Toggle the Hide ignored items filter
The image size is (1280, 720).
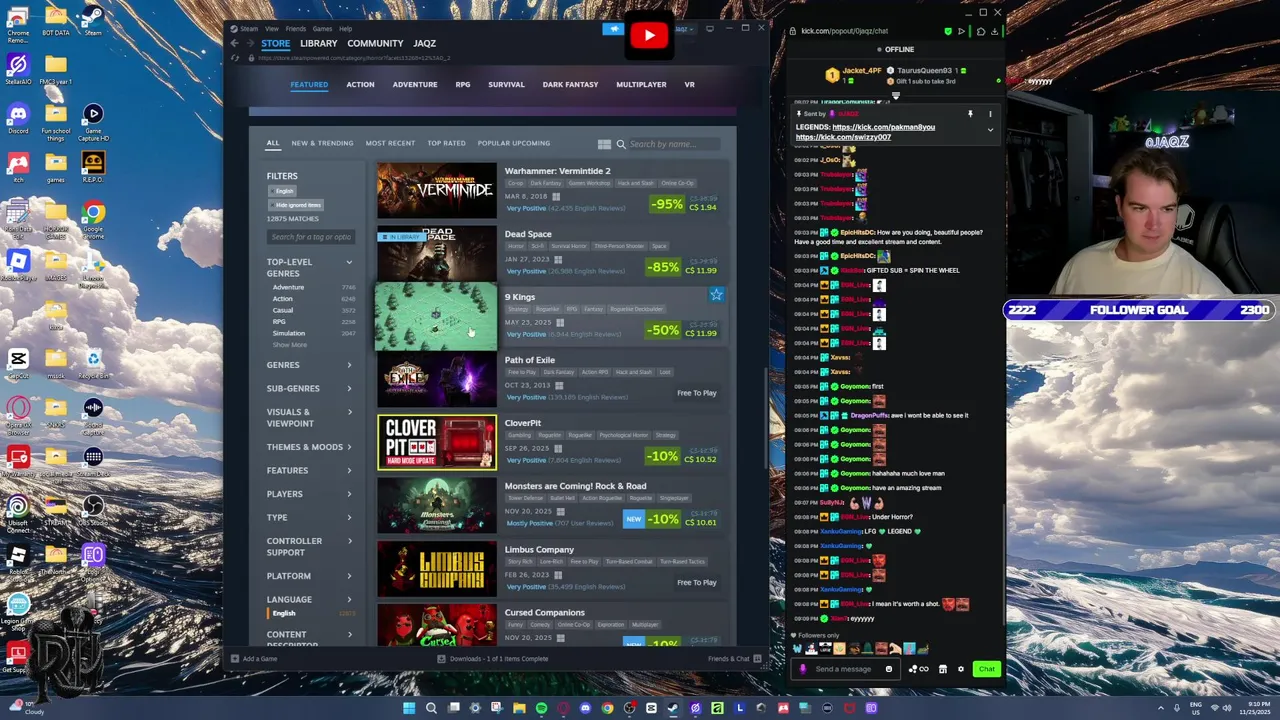297,205
